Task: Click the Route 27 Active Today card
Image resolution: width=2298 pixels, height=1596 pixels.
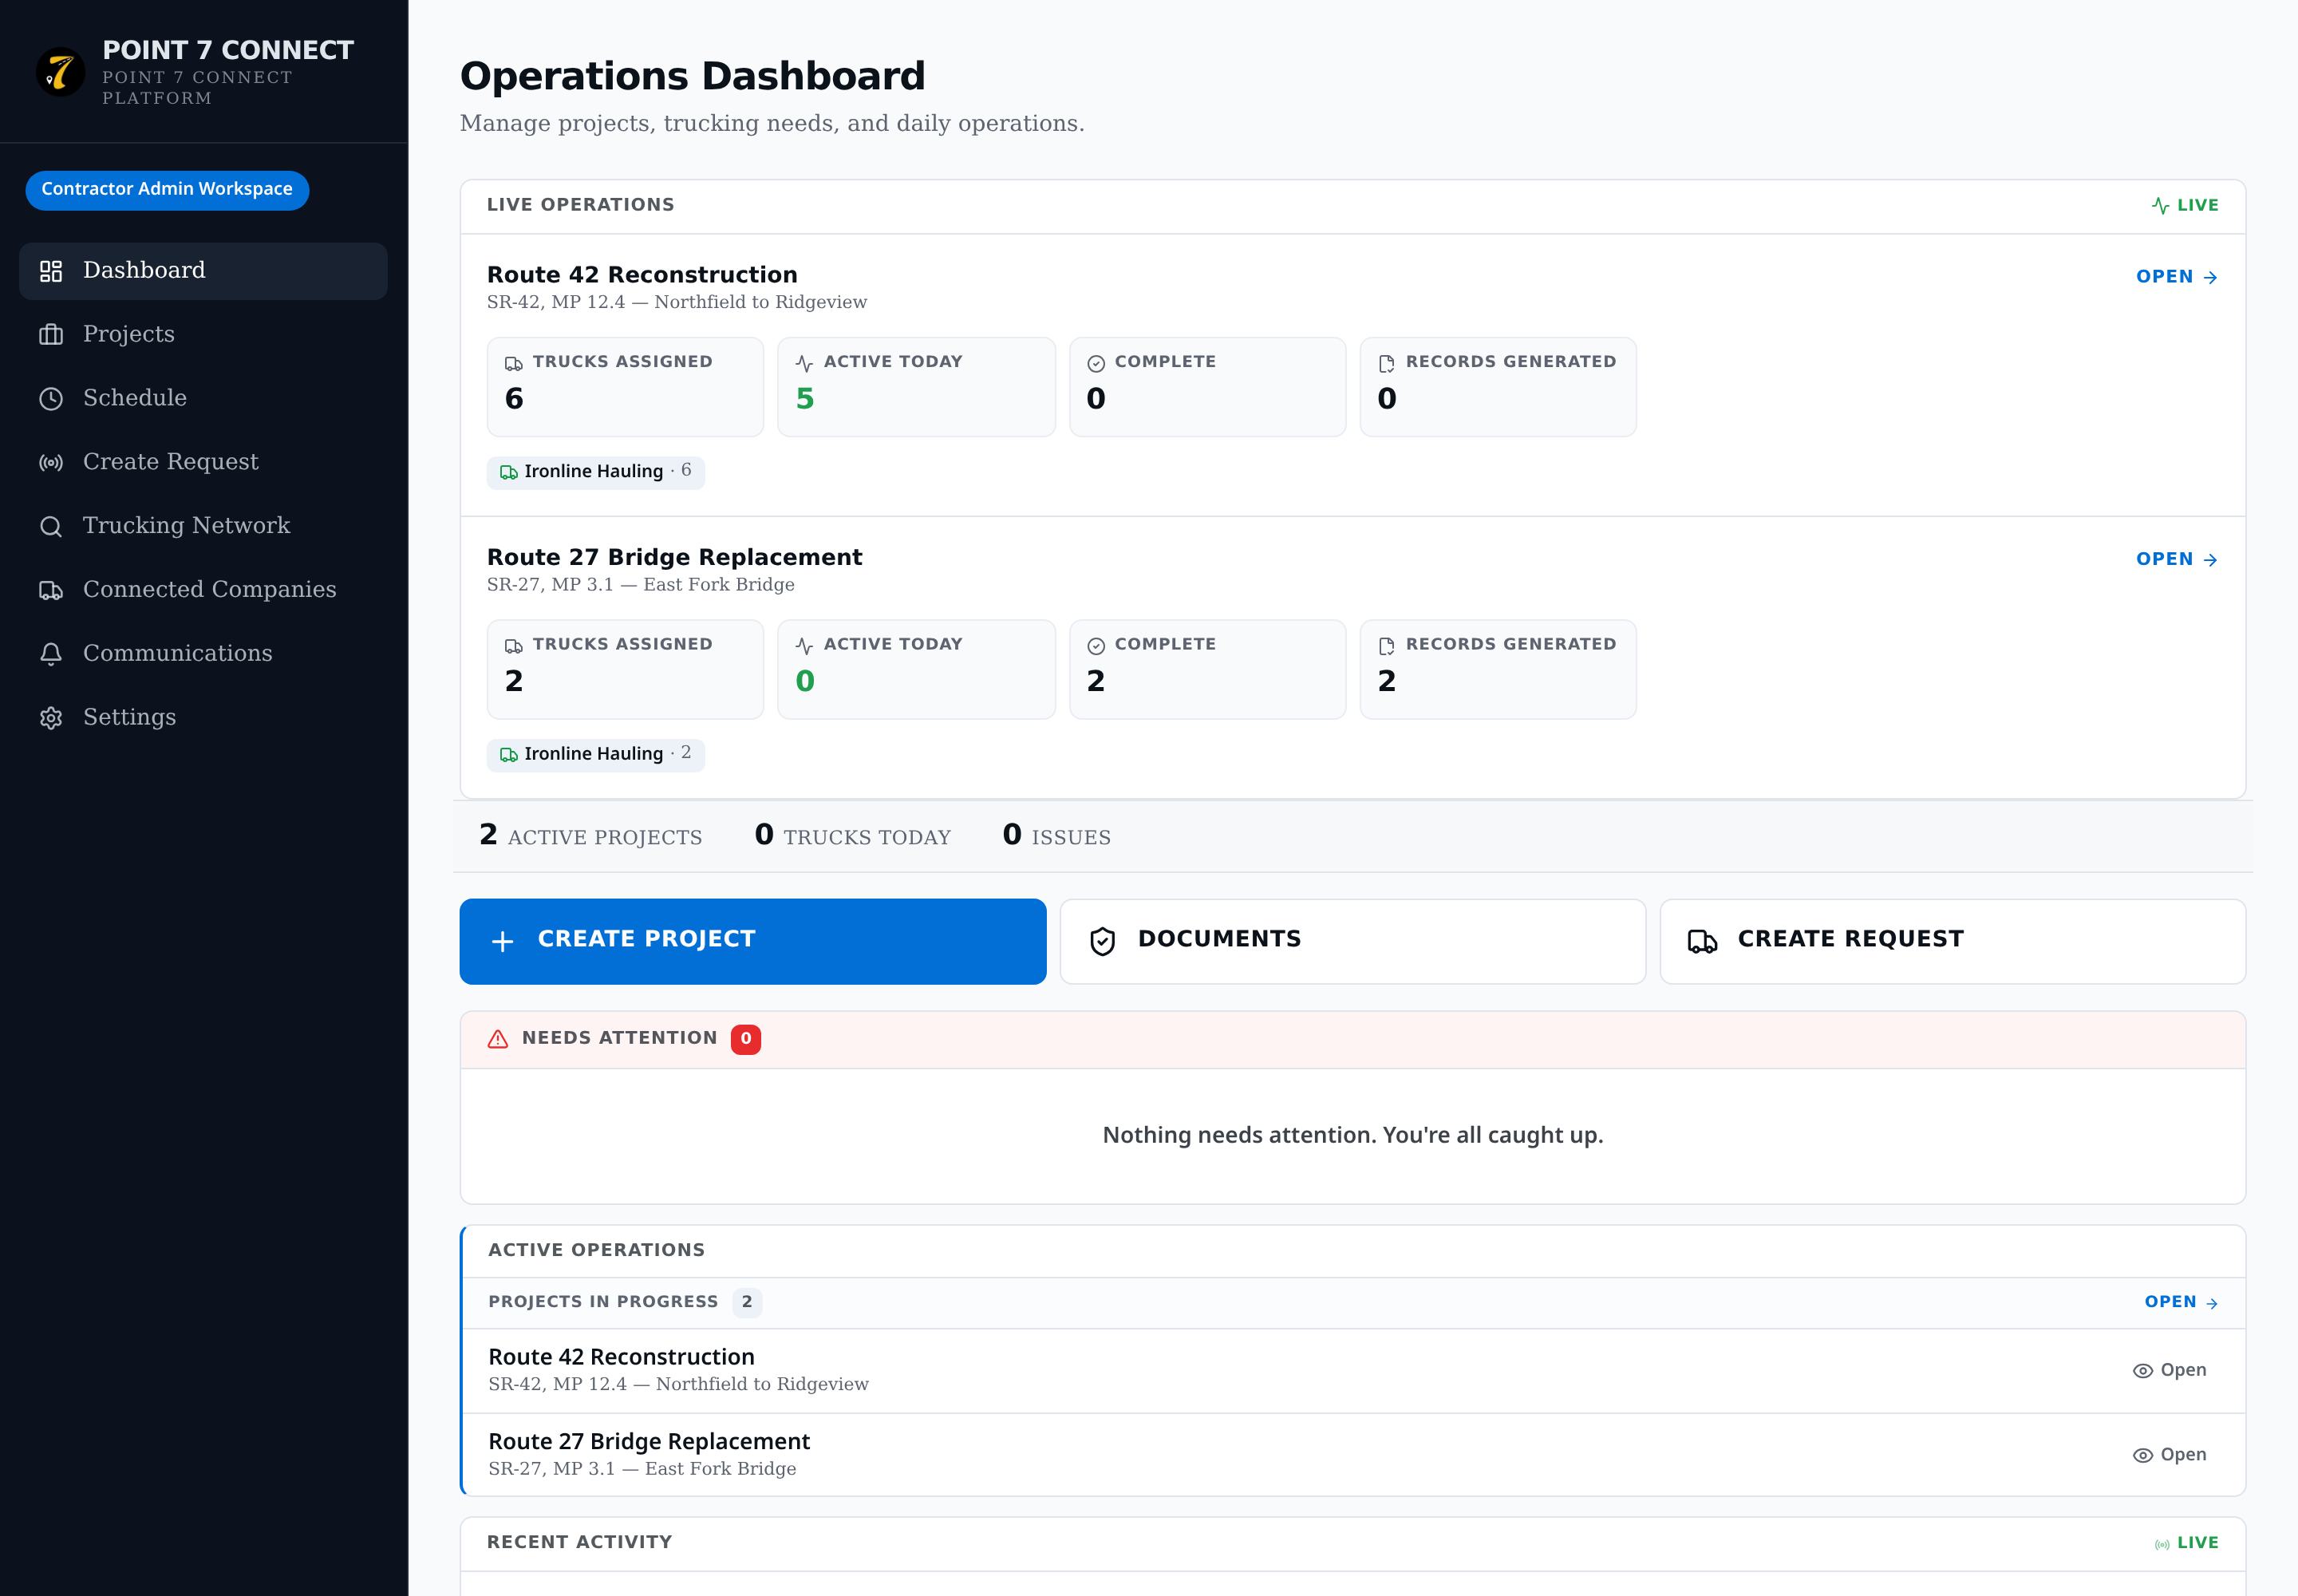Action: [916, 670]
